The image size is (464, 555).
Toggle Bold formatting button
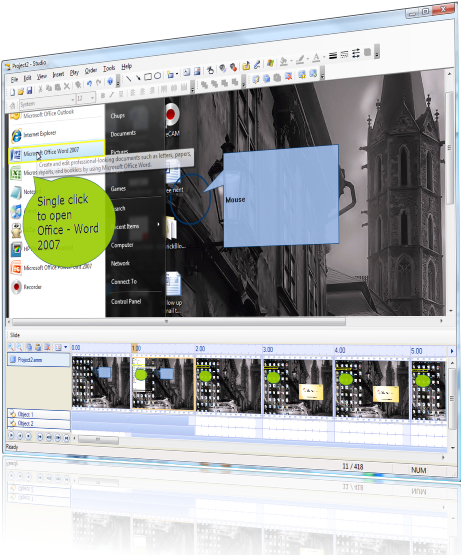(103, 95)
